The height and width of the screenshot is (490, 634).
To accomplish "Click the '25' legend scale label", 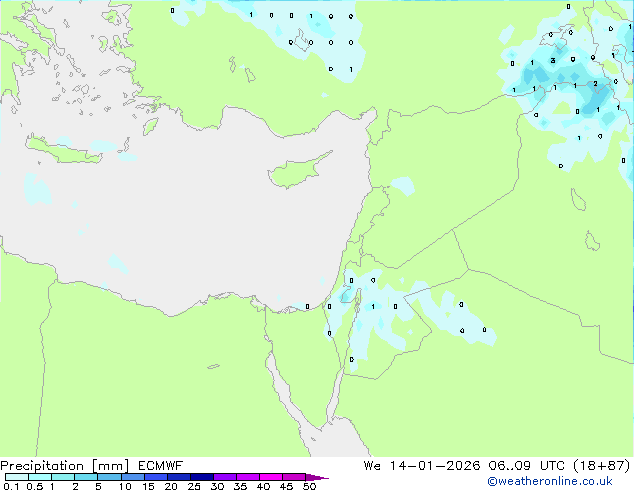I will click(194, 486).
